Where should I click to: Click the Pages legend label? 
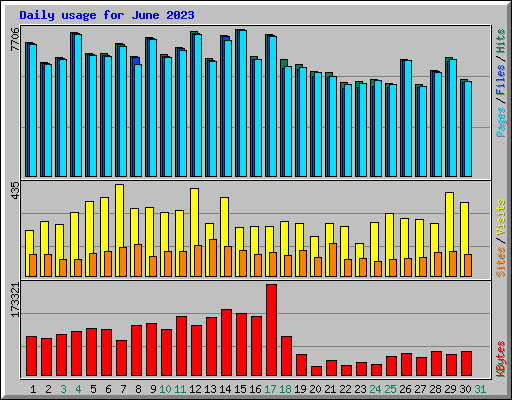point(500,122)
